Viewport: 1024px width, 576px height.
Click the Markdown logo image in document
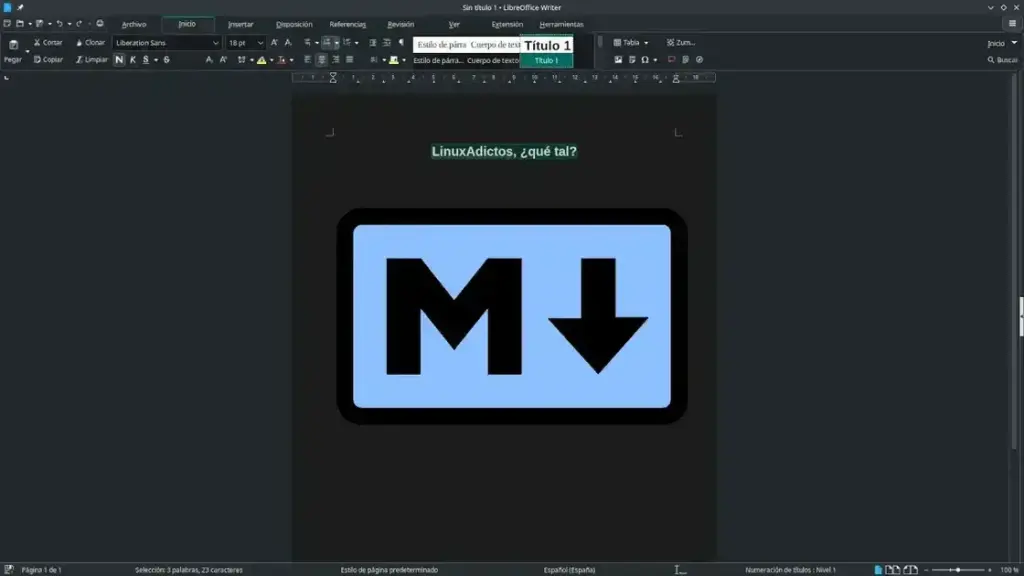pos(511,316)
